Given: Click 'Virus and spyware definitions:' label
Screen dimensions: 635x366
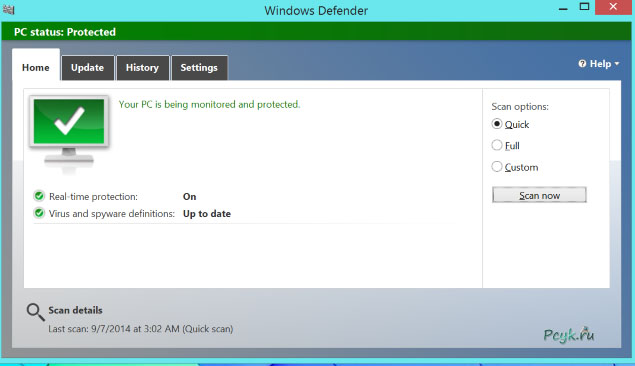Looking at the screenshot, I should [x=112, y=214].
